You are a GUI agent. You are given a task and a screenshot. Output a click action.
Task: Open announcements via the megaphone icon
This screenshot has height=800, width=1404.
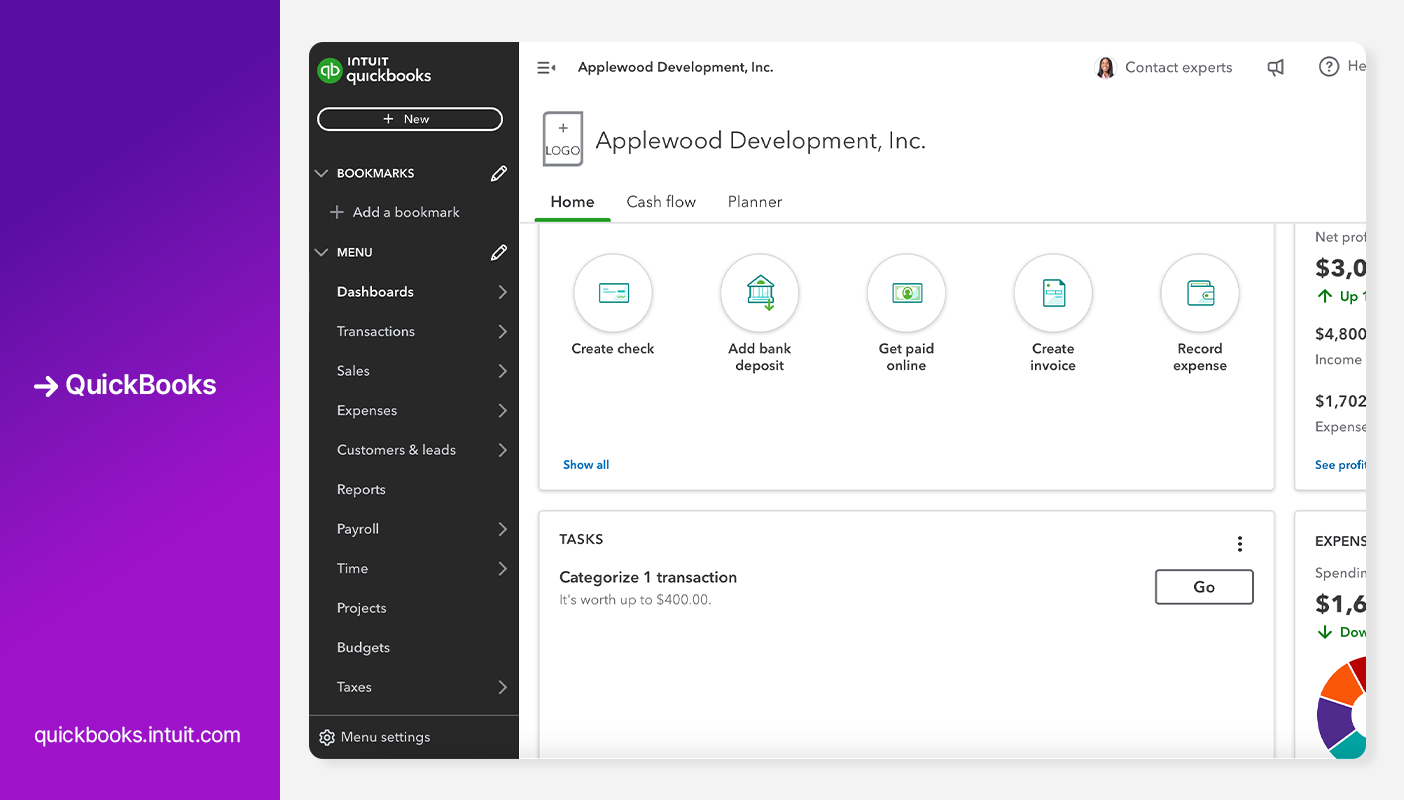click(x=1275, y=67)
